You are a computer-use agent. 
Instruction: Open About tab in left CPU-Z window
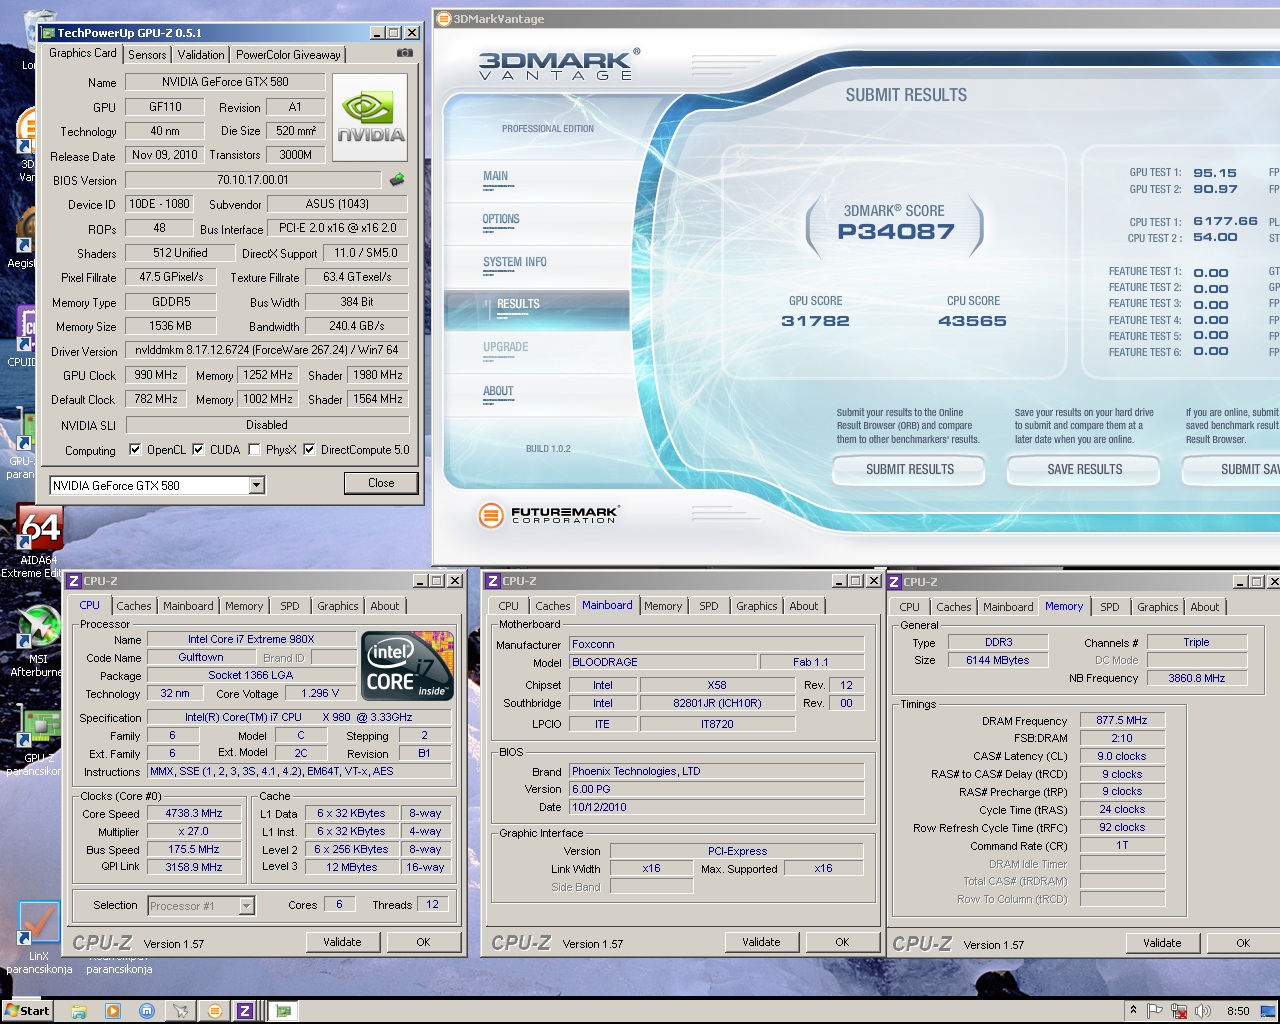(x=385, y=606)
